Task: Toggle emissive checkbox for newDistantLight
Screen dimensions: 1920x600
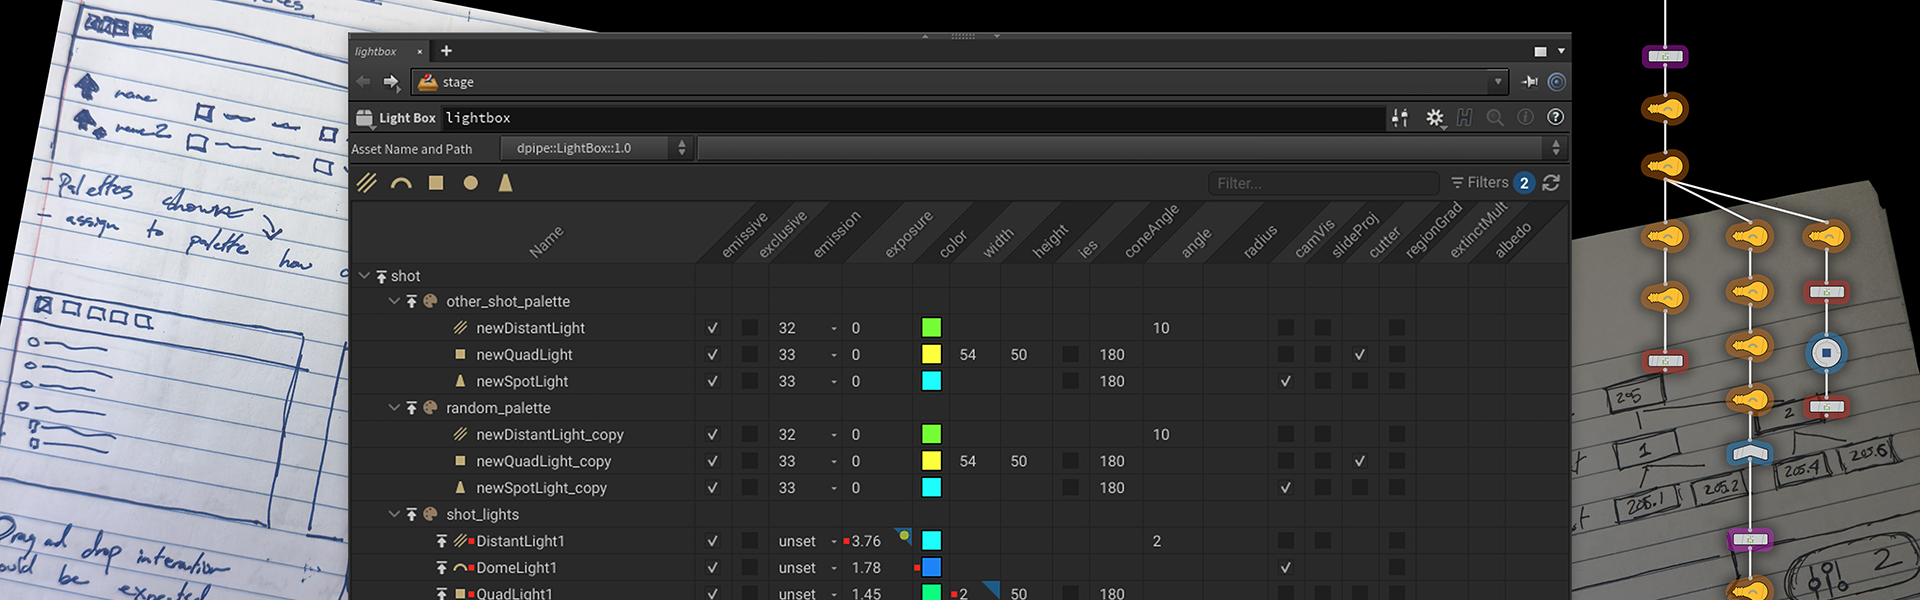Action: pyautogui.click(x=712, y=328)
